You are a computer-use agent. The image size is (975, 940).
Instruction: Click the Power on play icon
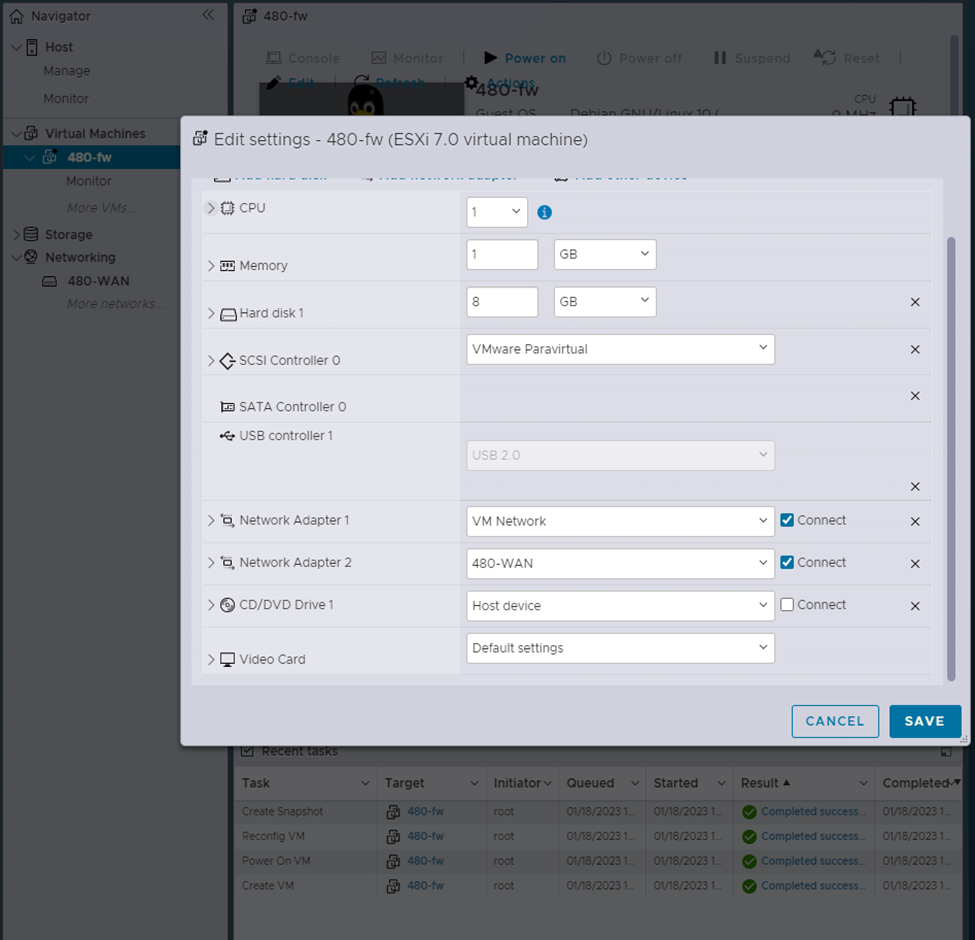point(491,58)
